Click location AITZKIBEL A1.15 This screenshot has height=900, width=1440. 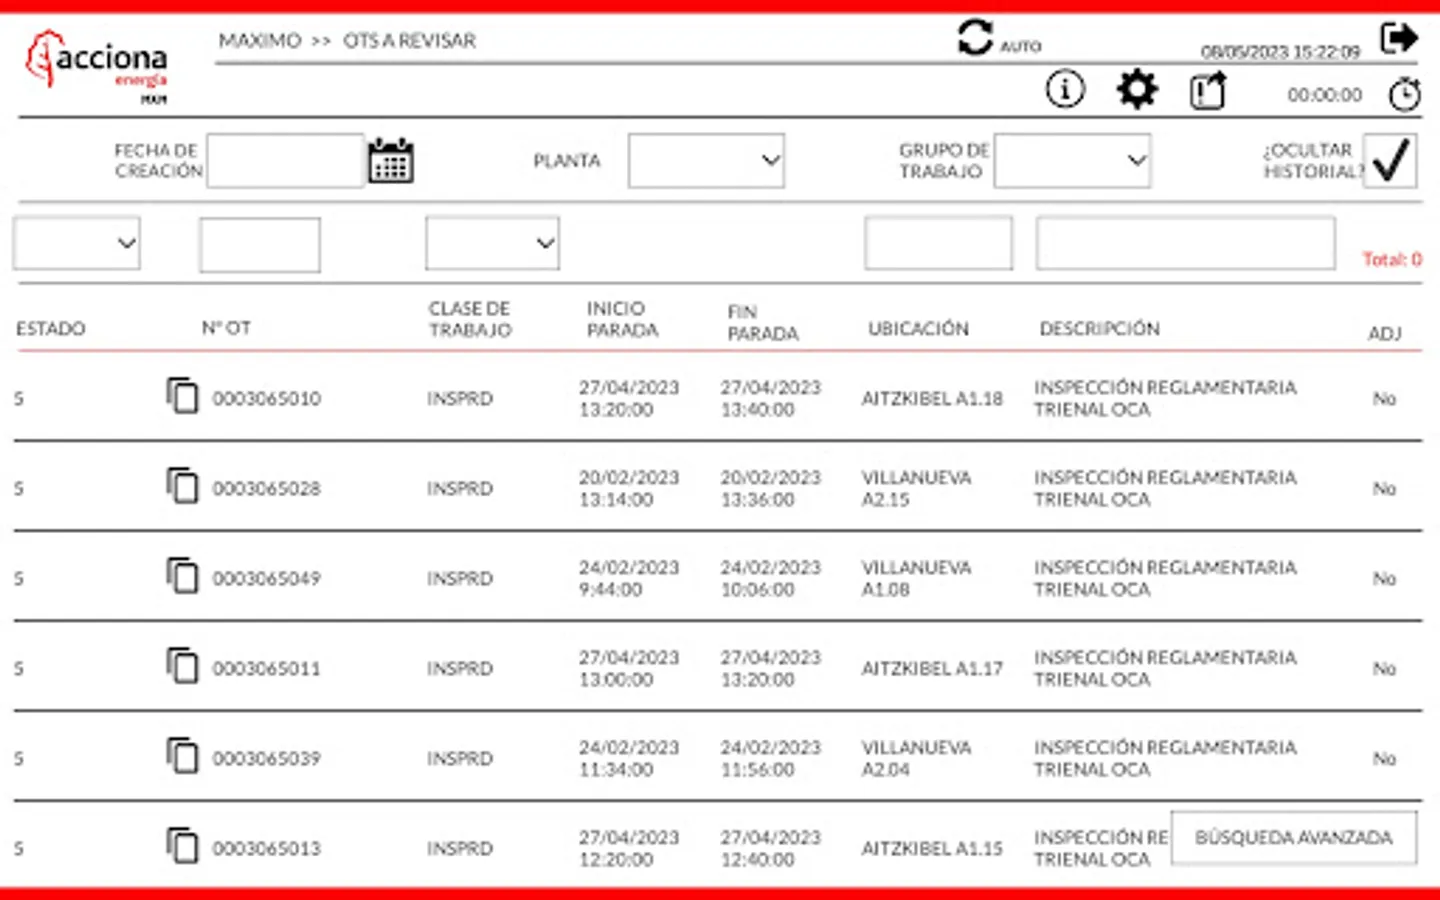click(x=932, y=848)
